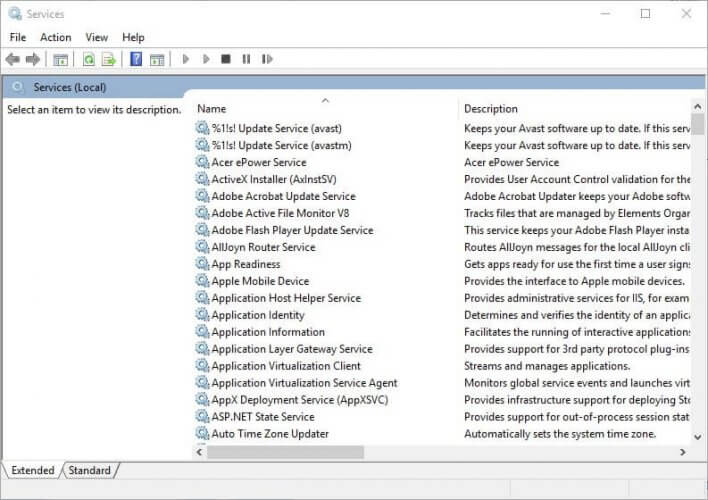Switch to the Standard tab
Screen dimensions: 708x500
pyautogui.click(x=89, y=470)
